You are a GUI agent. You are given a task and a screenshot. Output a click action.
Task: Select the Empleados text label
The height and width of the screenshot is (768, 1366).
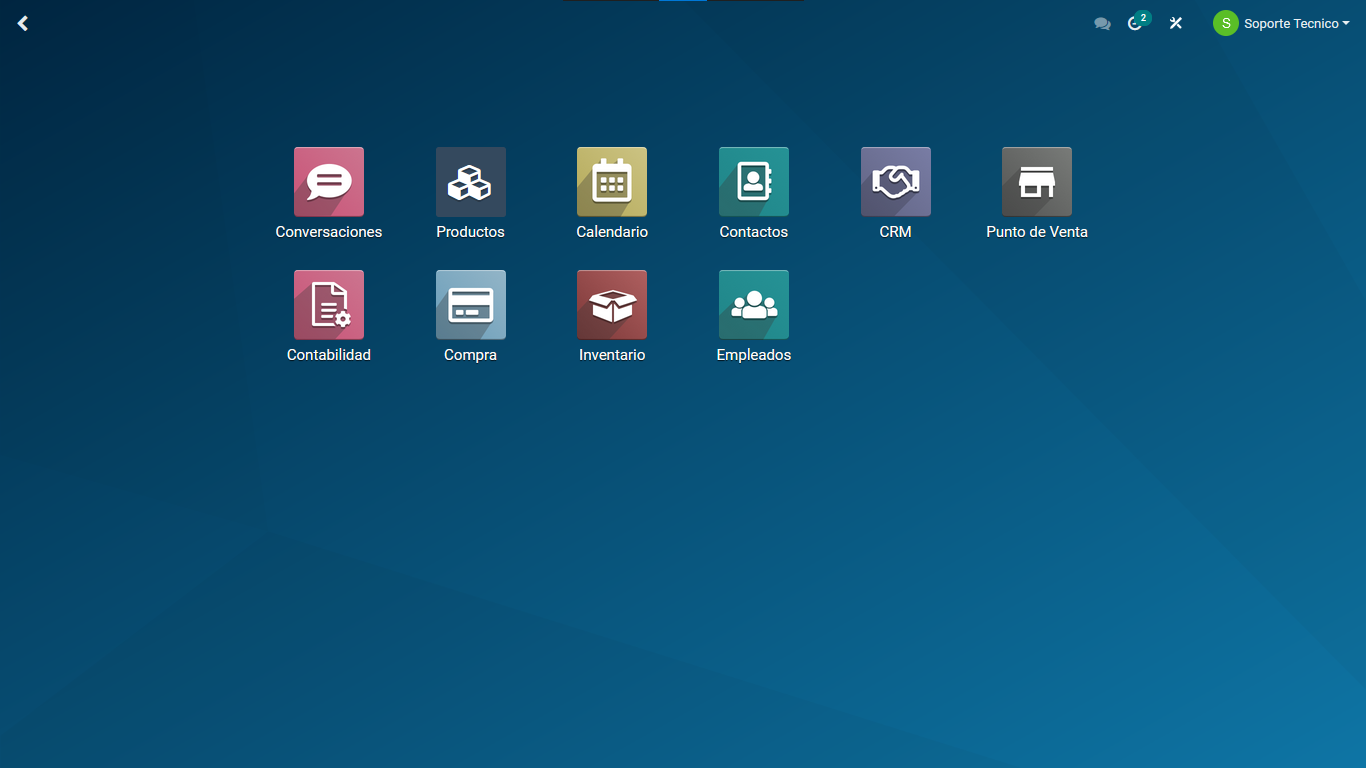coord(754,355)
